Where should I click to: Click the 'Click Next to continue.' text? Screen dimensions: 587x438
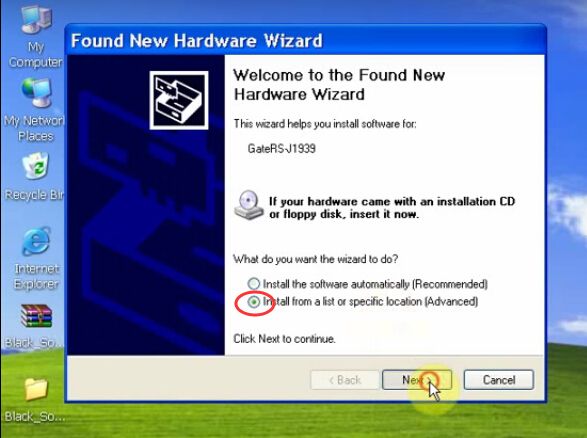tap(284, 339)
